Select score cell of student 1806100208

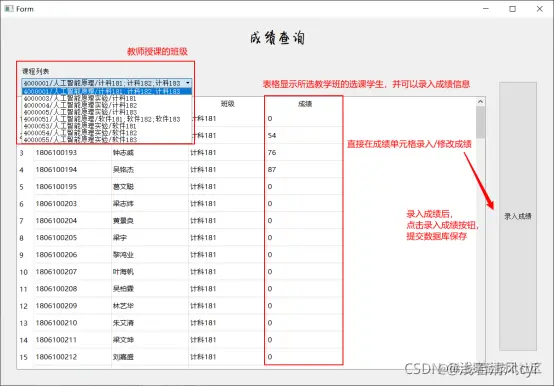(304, 289)
